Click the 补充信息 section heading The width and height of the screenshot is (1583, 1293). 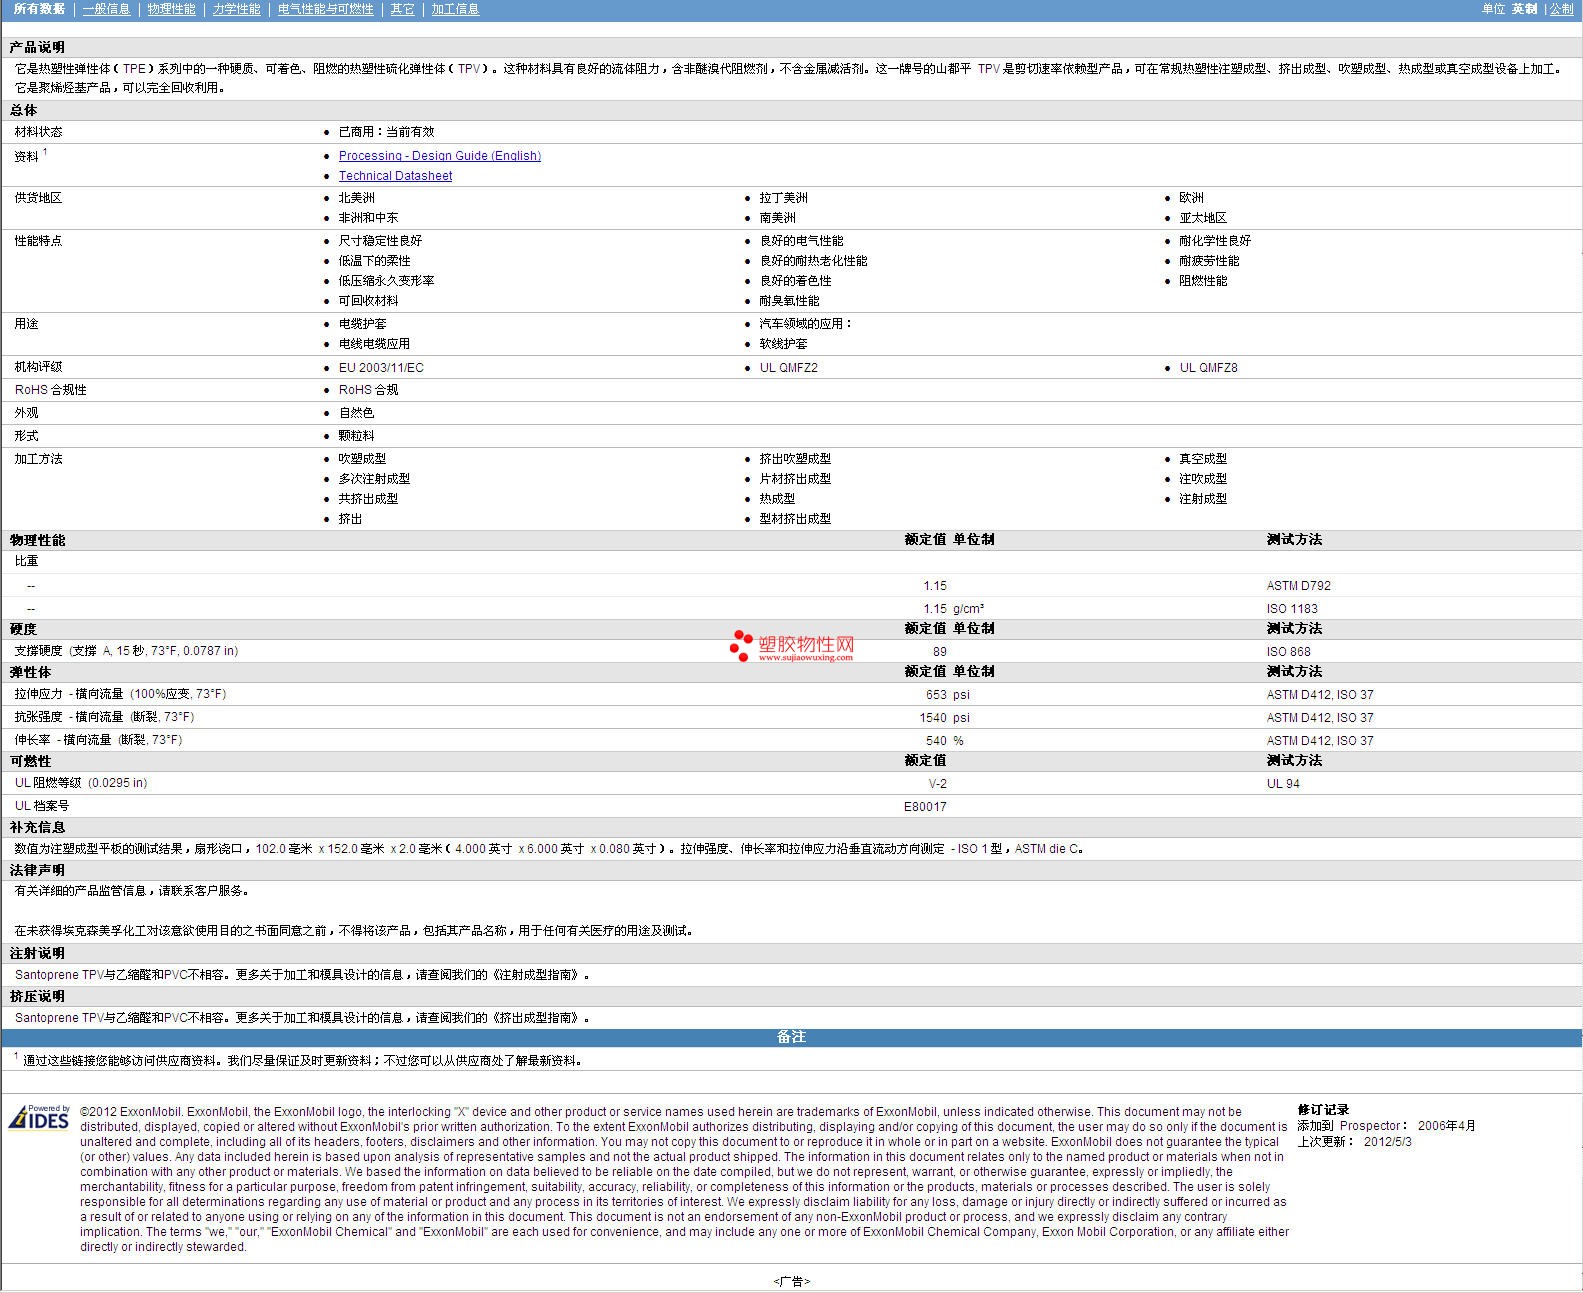(37, 827)
